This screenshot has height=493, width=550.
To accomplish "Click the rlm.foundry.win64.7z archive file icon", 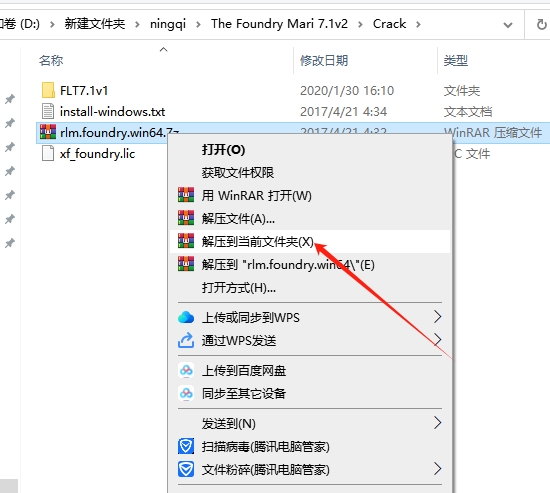I will [48, 132].
